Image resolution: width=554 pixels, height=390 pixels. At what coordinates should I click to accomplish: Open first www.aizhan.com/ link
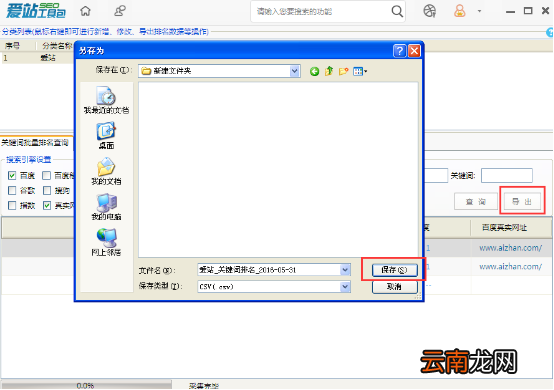point(510,248)
